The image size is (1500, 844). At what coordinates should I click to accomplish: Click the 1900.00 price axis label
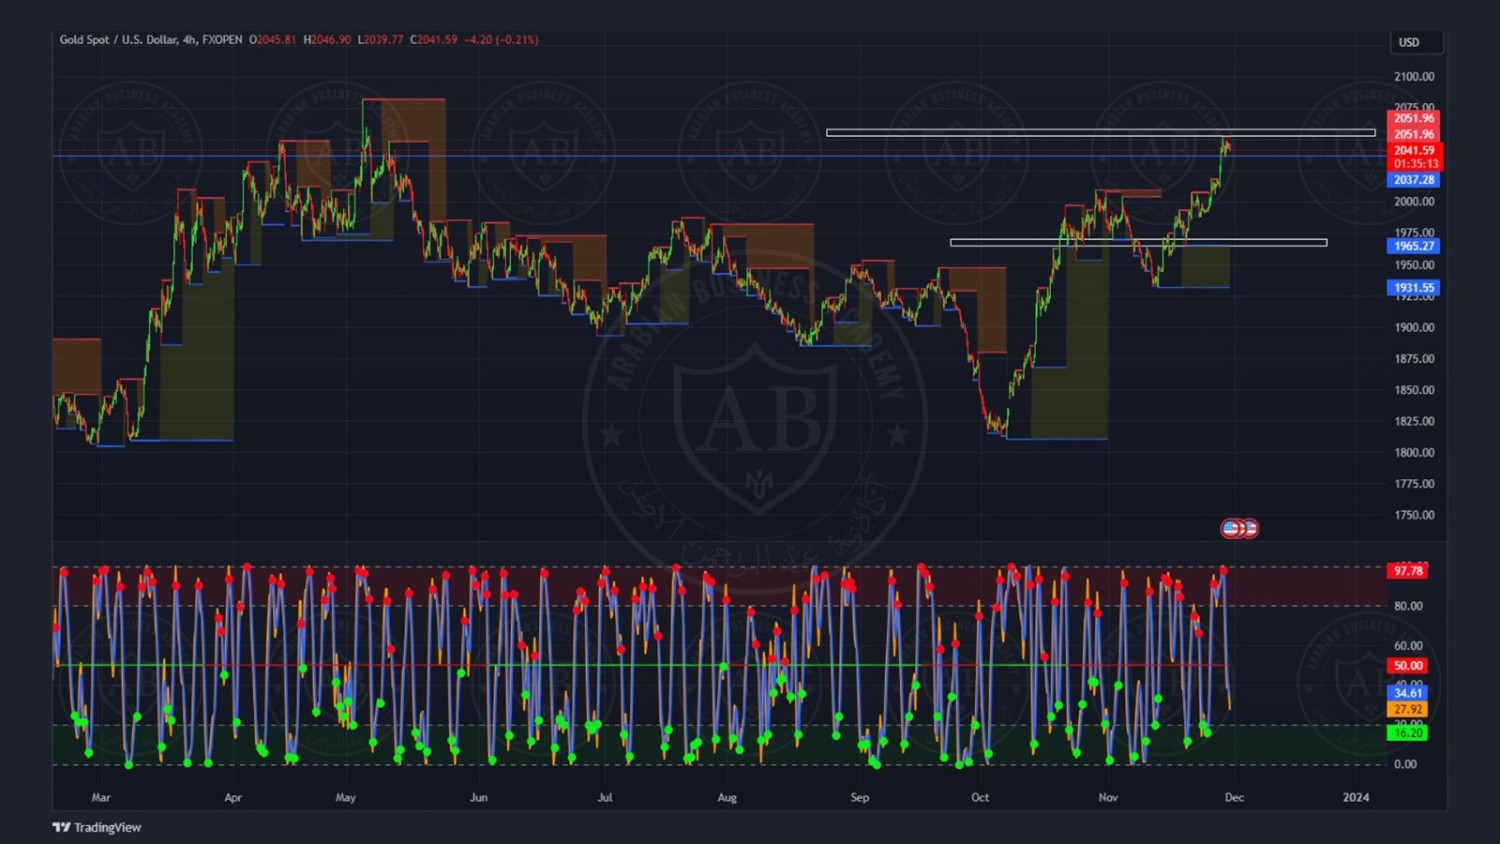pyautogui.click(x=1414, y=327)
